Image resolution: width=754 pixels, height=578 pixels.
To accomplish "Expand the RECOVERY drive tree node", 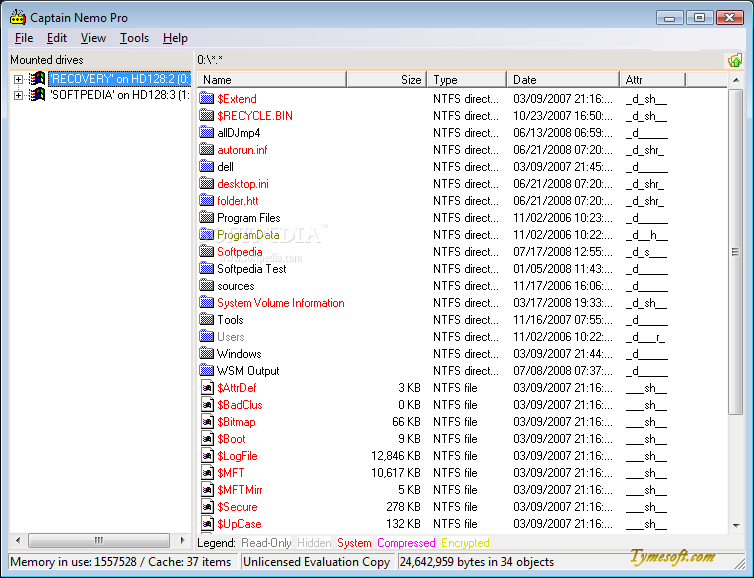I will click(18, 79).
